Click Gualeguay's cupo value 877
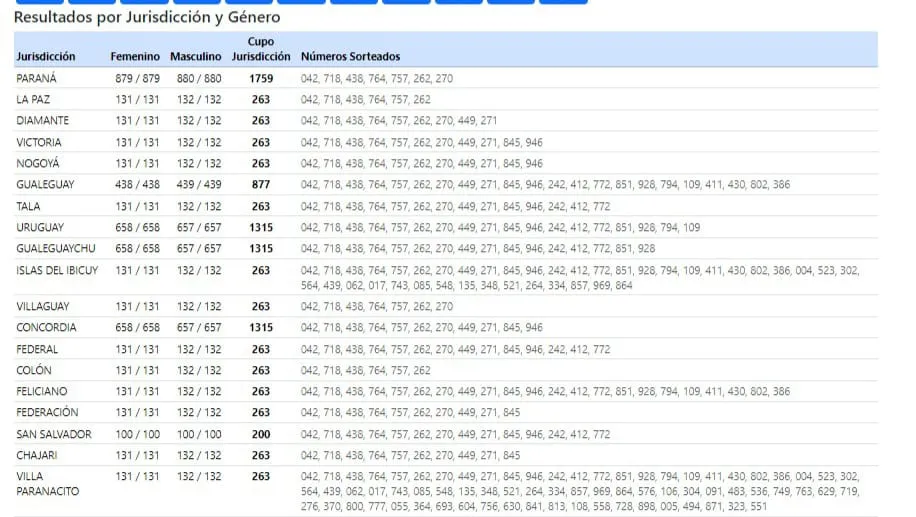The width and height of the screenshot is (916, 517). click(261, 185)
